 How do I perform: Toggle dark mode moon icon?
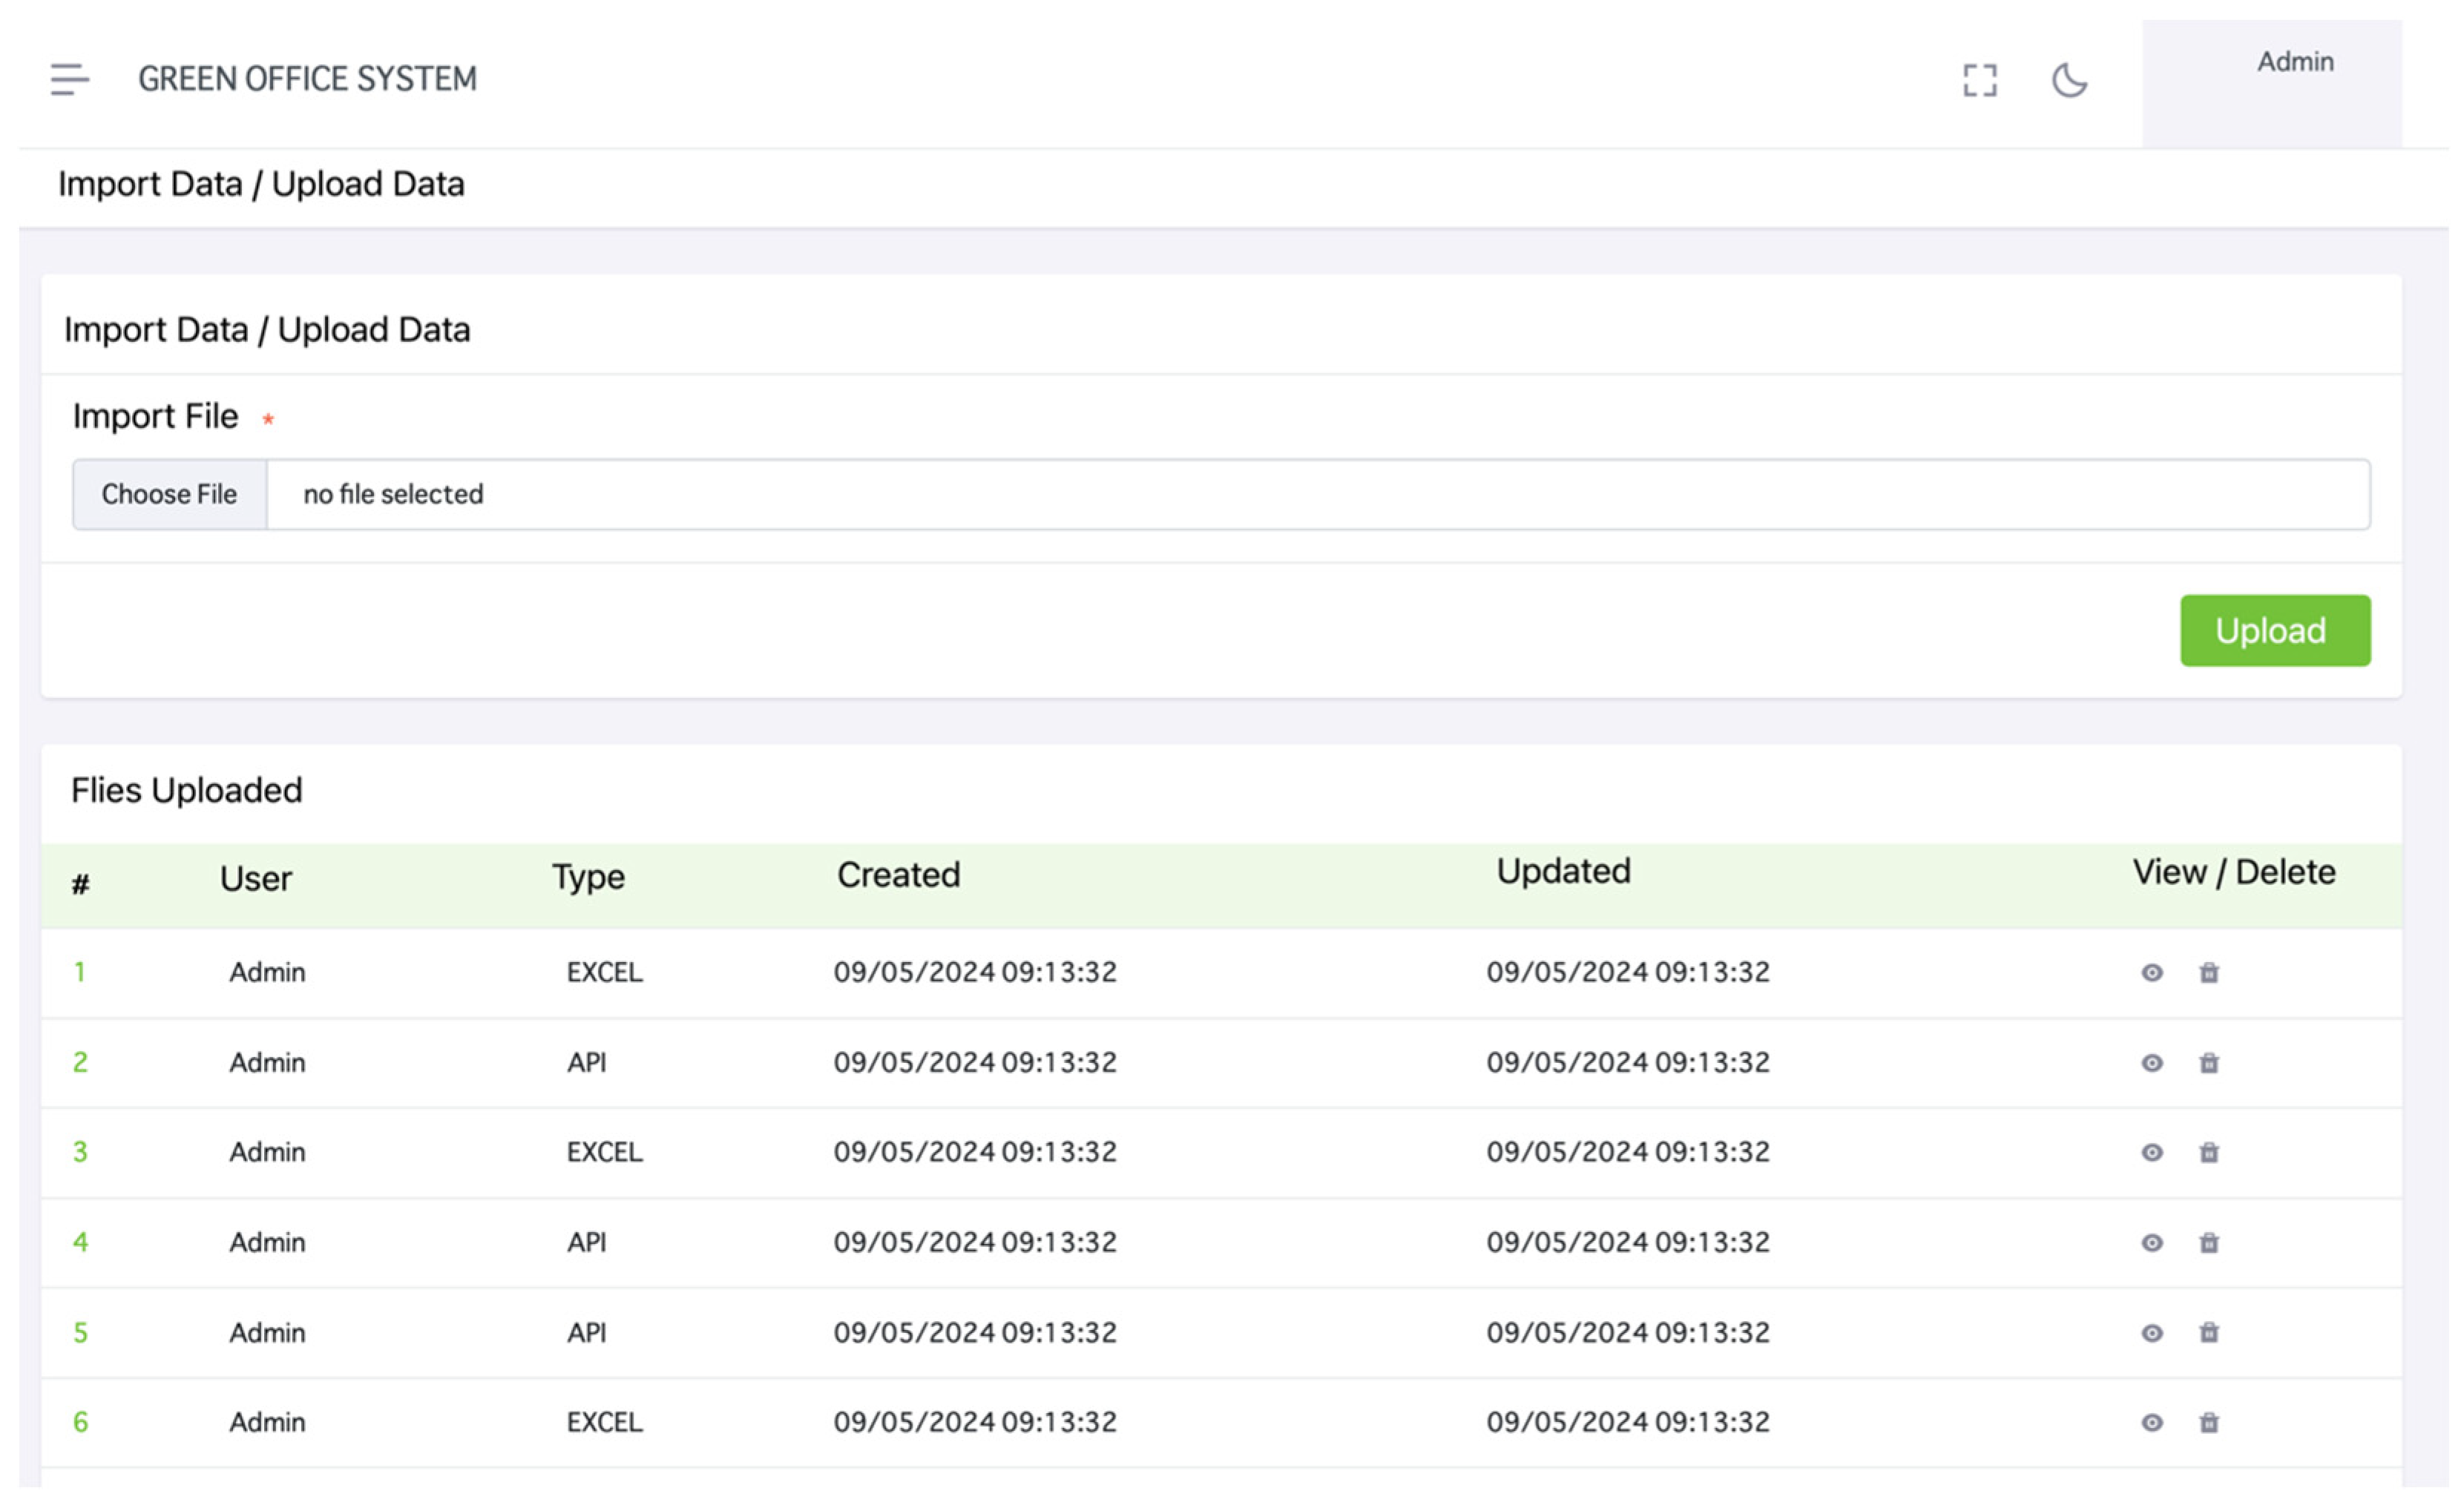(x=2068, y=80)
